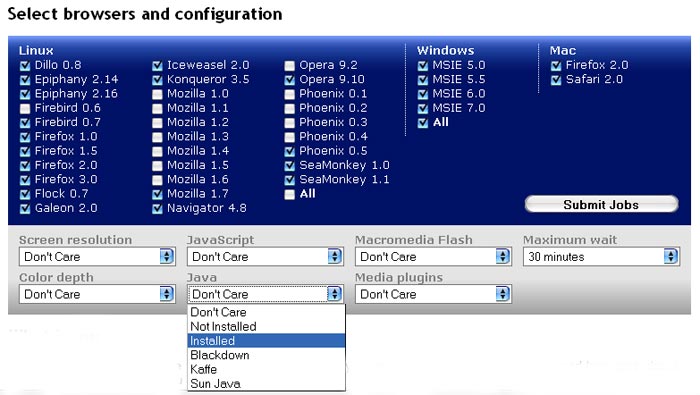Image resolution: width=700 pixels, height=395 pixels.
Task: Pick Blackdown from Java list
Action: pos(266,355)
